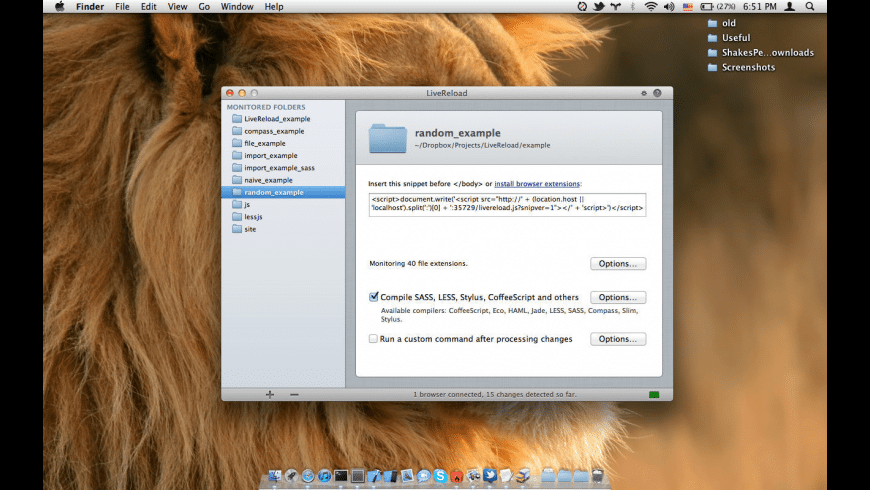Open the Go menu

(x=204, y=7)
